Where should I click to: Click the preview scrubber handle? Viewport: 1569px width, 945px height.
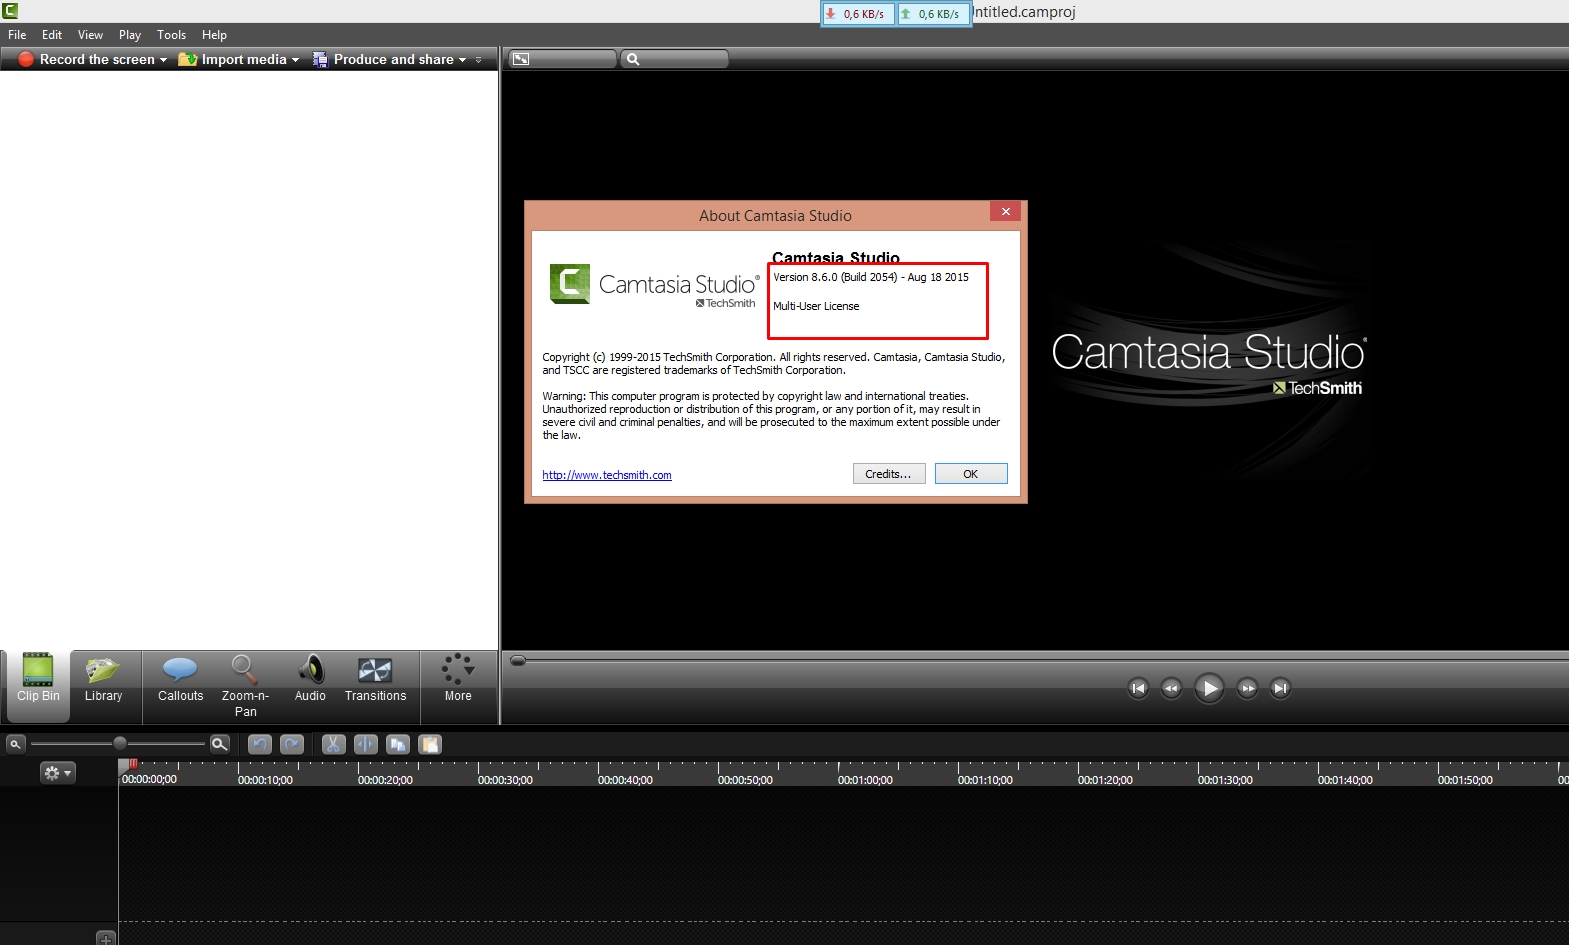[518, 660]
